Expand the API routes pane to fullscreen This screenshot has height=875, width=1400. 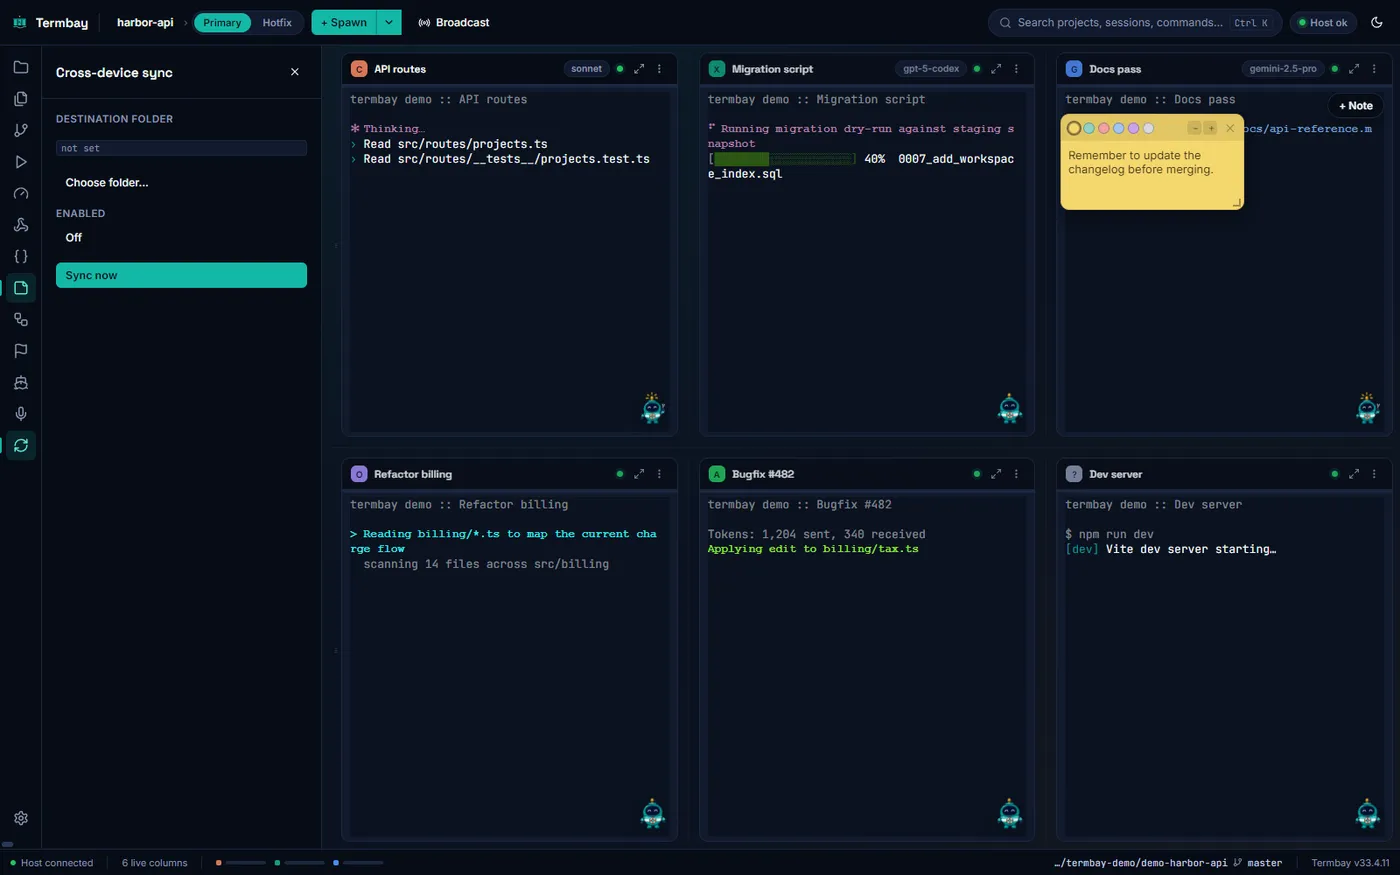tap(639, 69)
